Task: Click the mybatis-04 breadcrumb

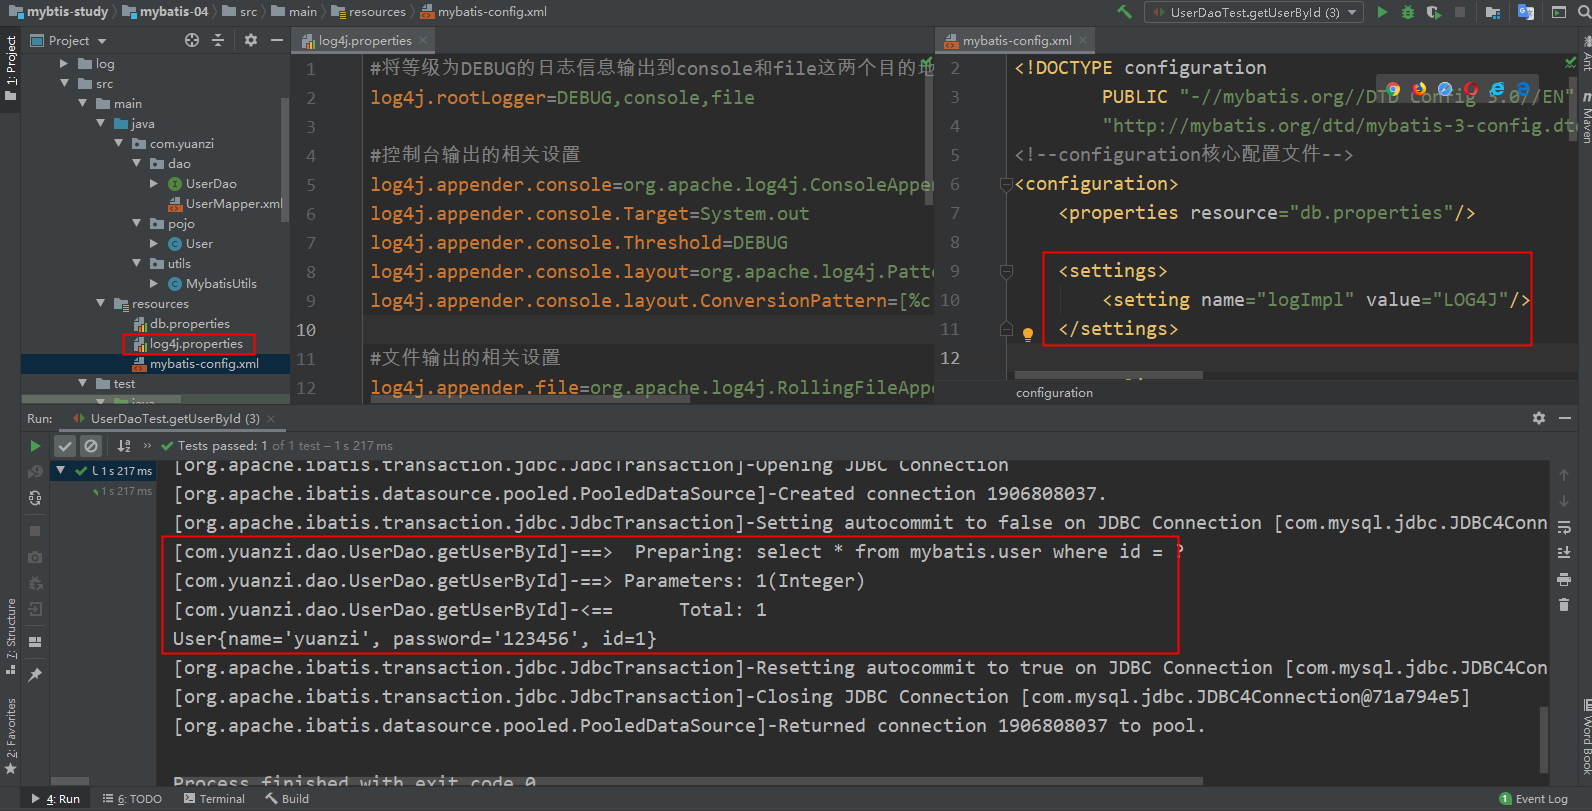Action: 165,12
